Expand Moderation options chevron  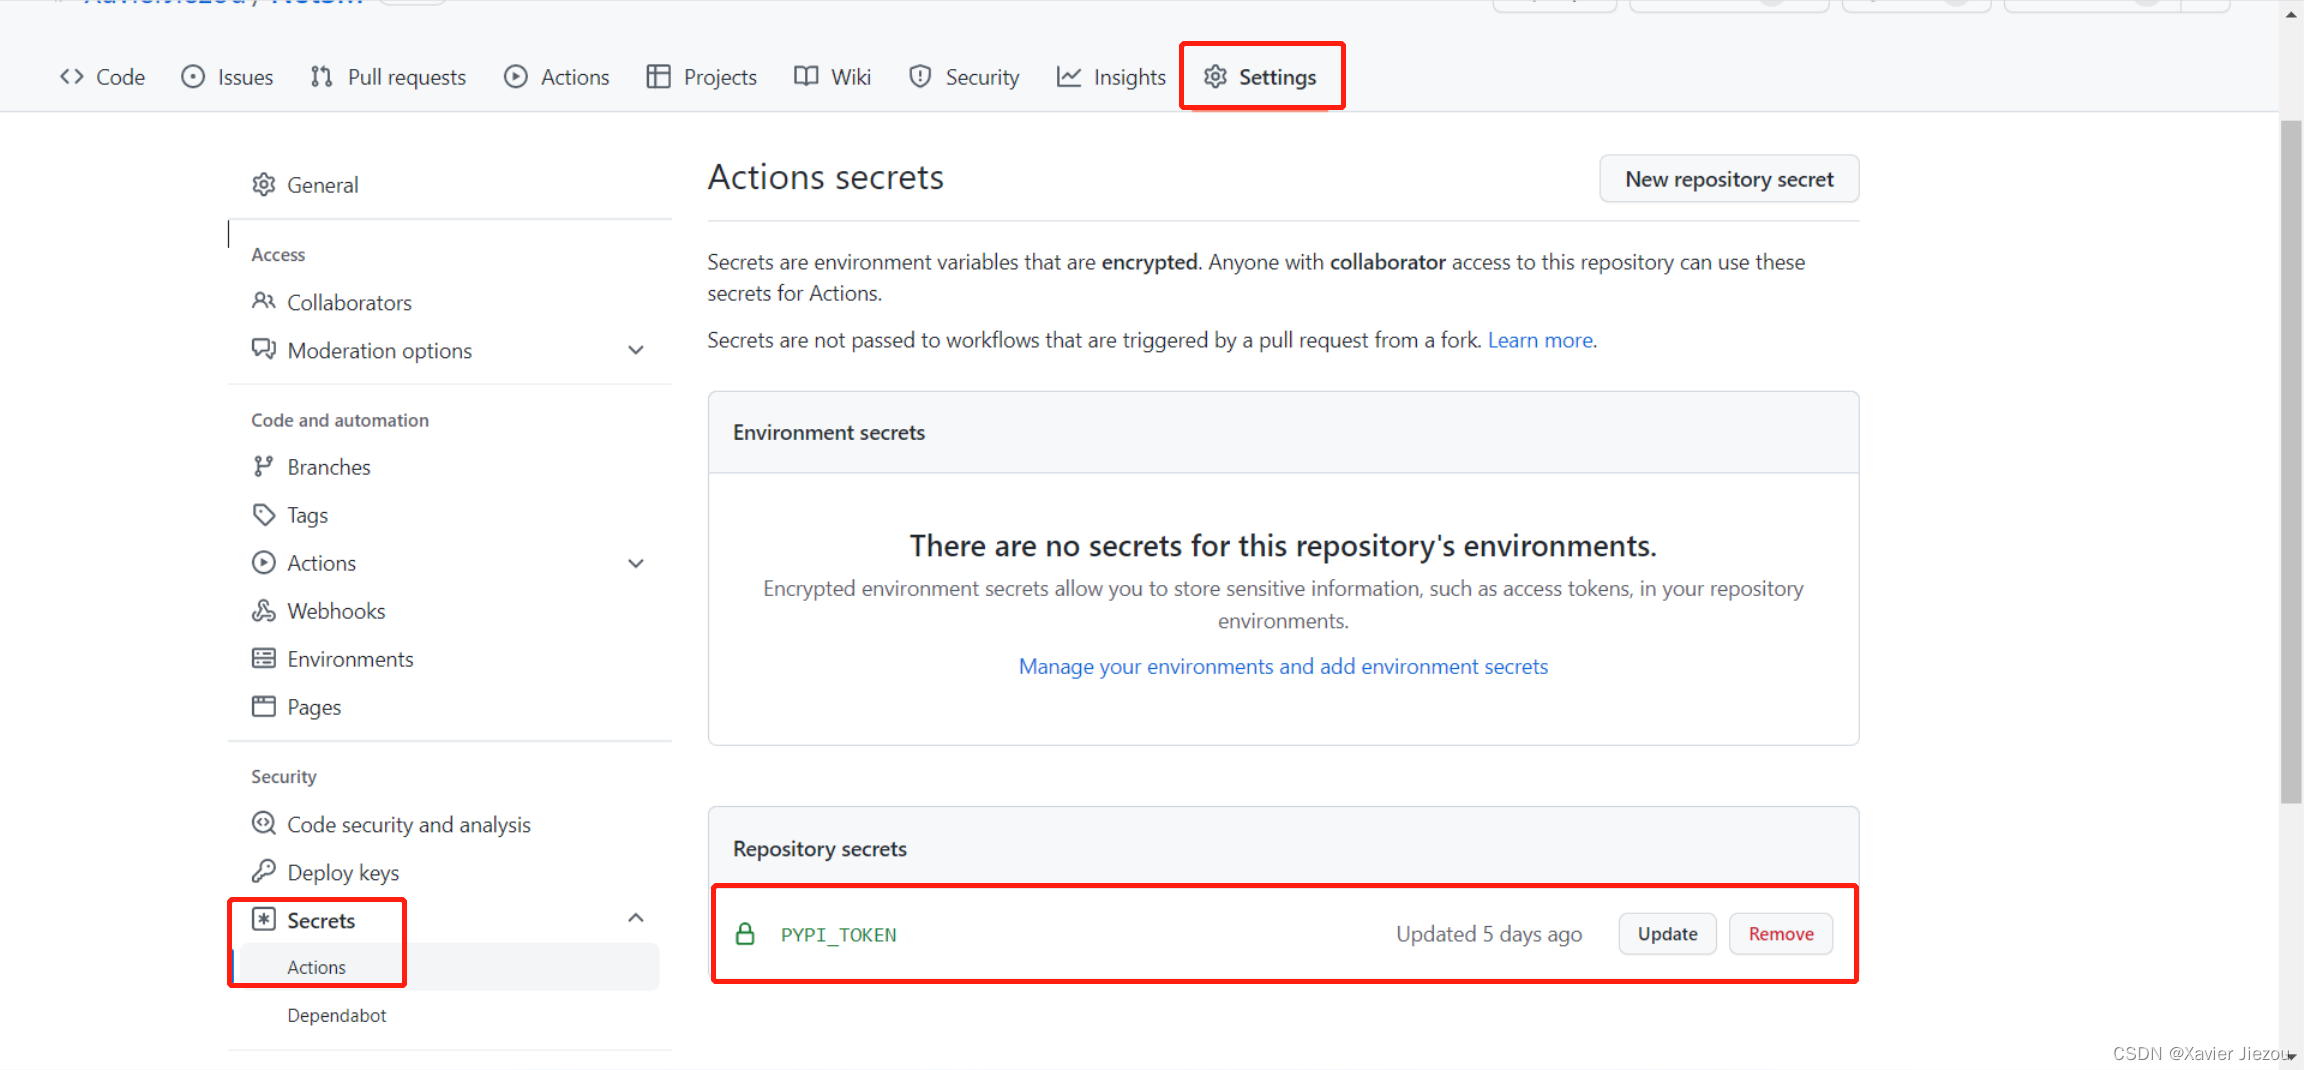[x=636, y=350]
